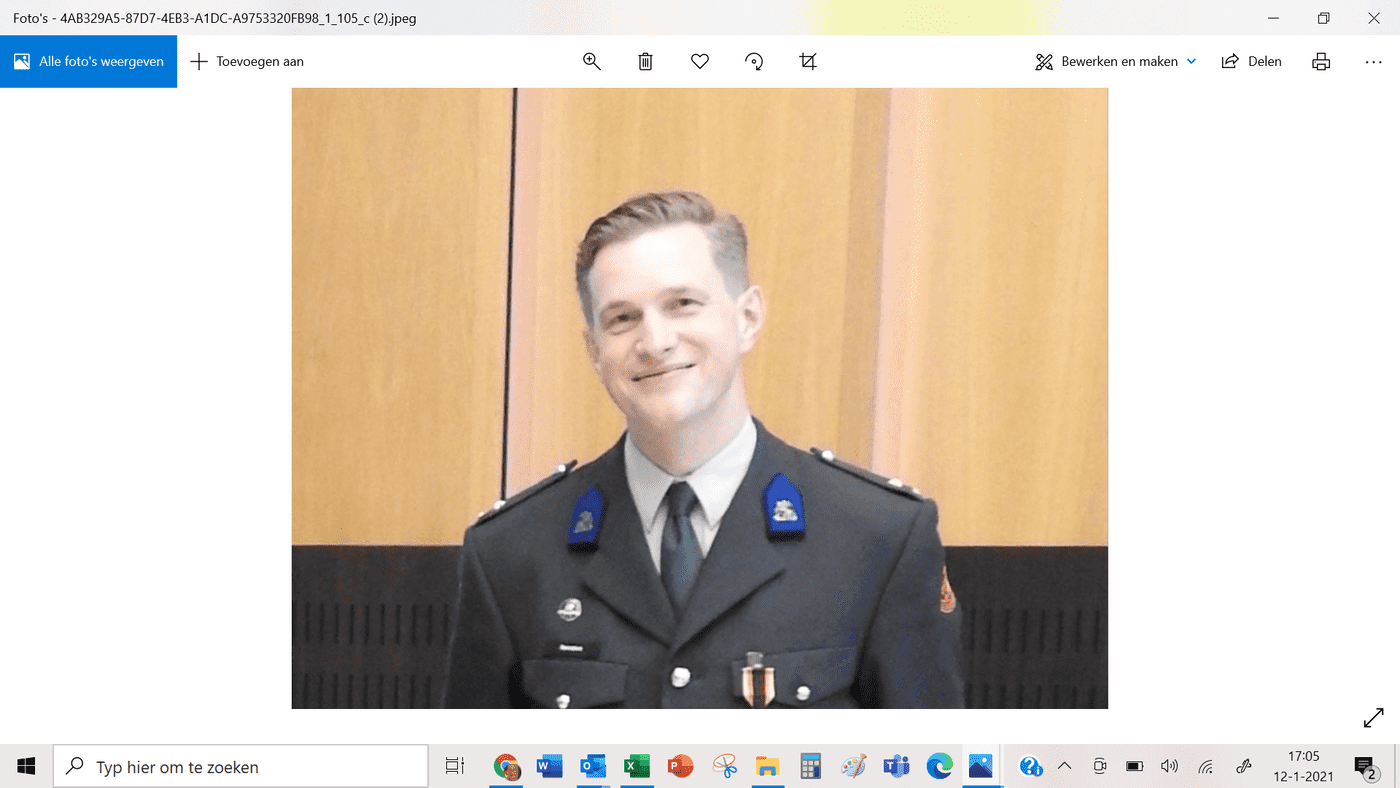The image size is (1400, 788).
Task: Open Calculator from the taskbar
Action: click(x=810, y=767)
